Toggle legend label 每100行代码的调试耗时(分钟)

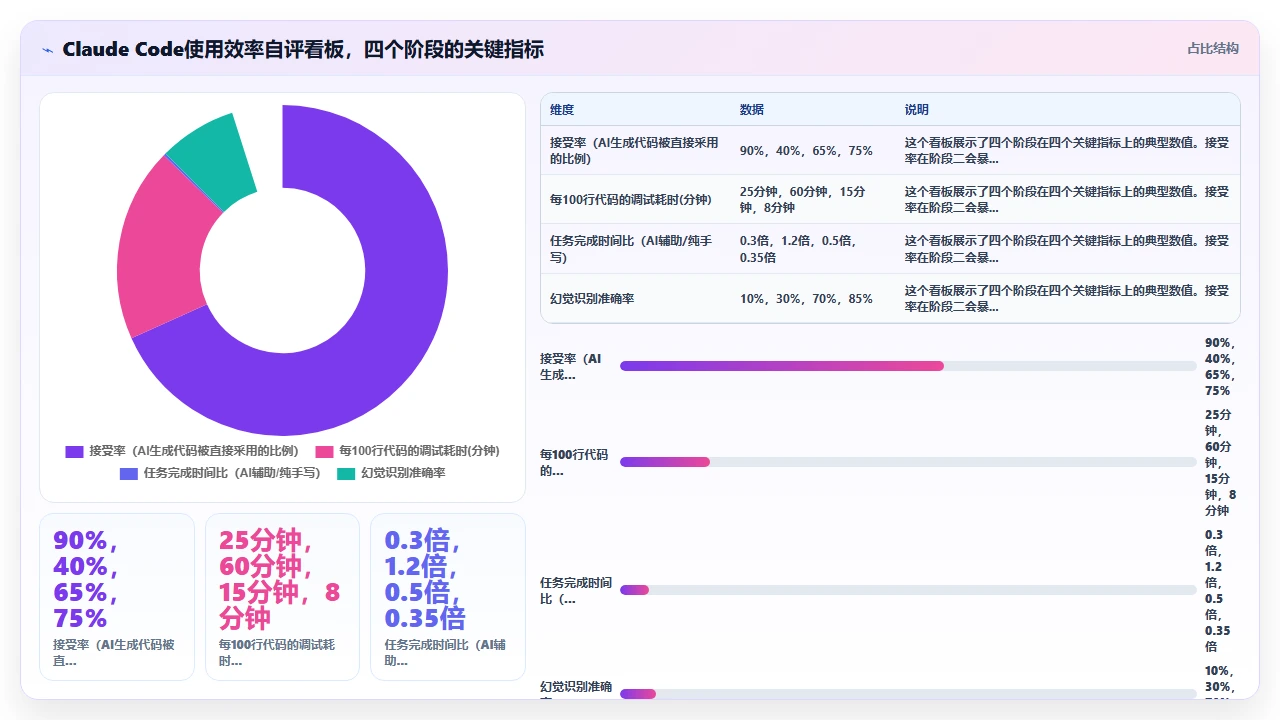pyautogui.click(x=419, y=451)
